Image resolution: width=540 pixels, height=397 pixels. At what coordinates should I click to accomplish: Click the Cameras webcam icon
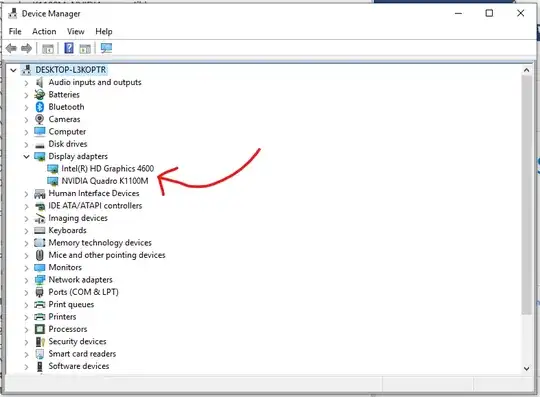[40, 119]
